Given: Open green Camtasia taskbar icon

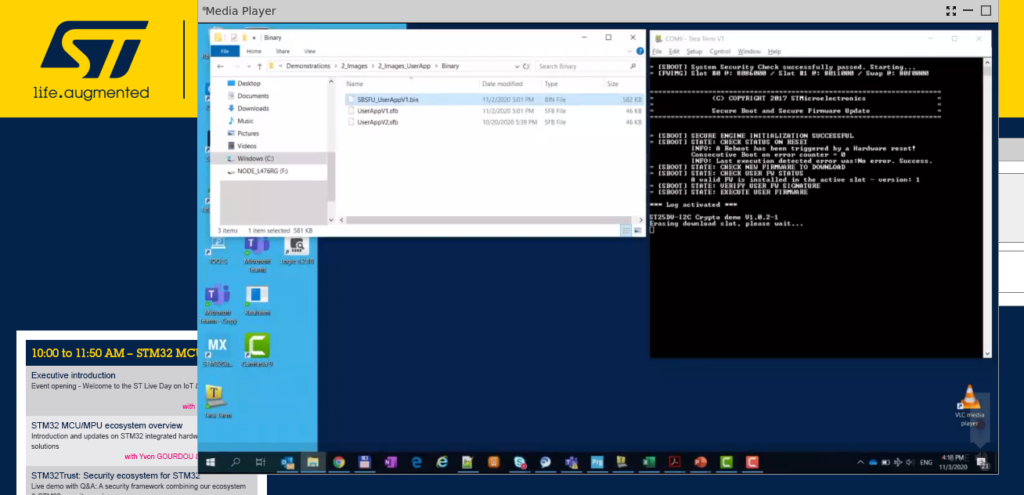Looking at the screenshot, I should tap(726, 462).
